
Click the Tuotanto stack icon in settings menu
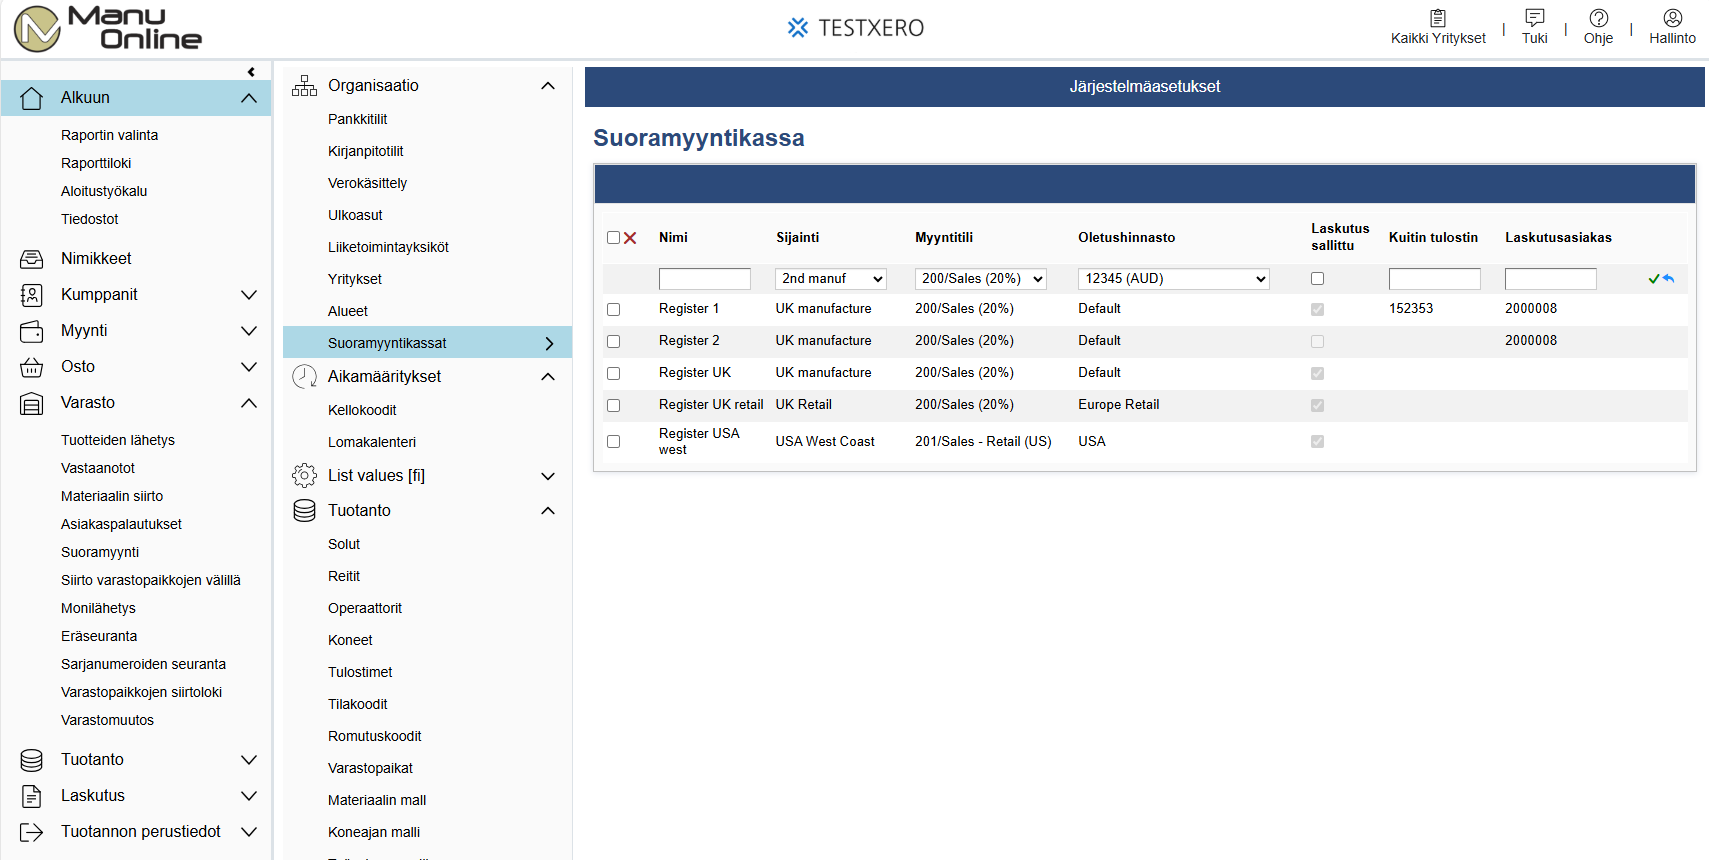pyautogui.click(x=304, y=511)
